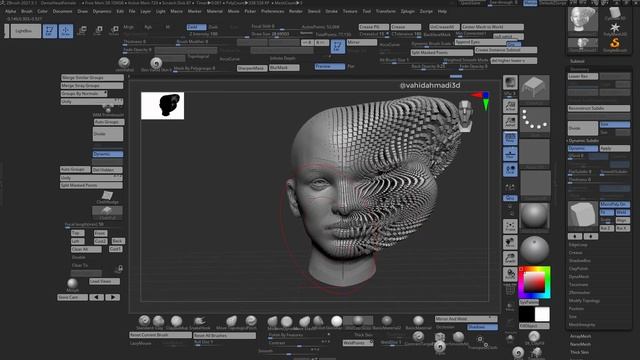Expand the ArrayMesh subpalette
Viewport: 640px width, 360px height.
coord(580,336)
